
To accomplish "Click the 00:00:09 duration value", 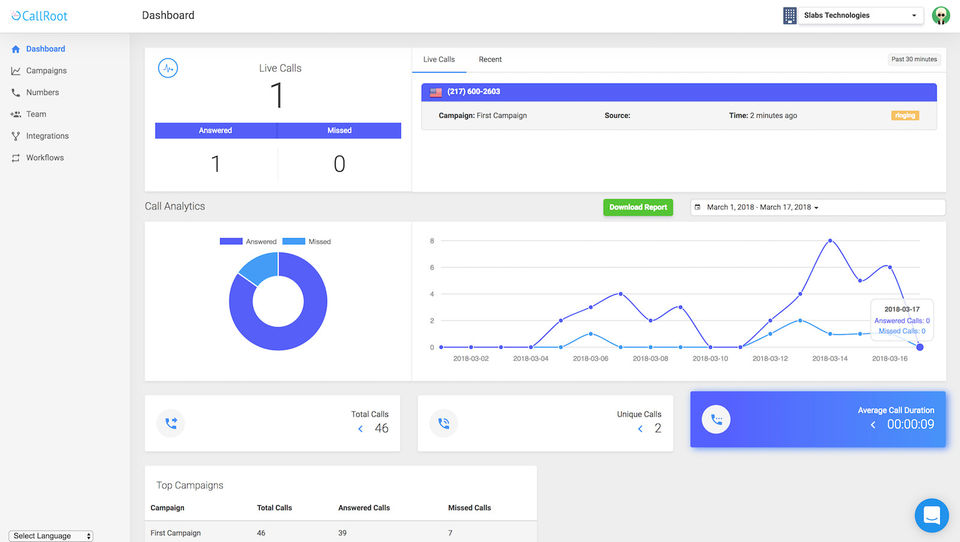I will pos(910,425).
